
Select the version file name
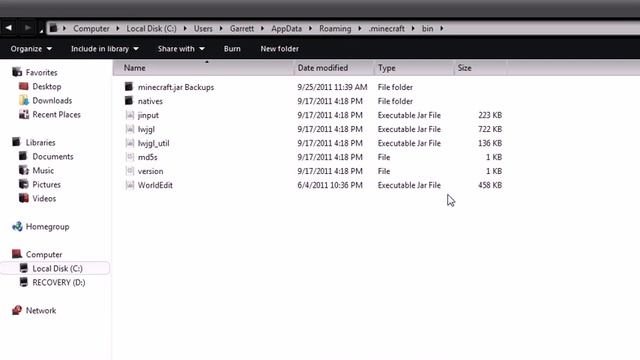[150, 171]
